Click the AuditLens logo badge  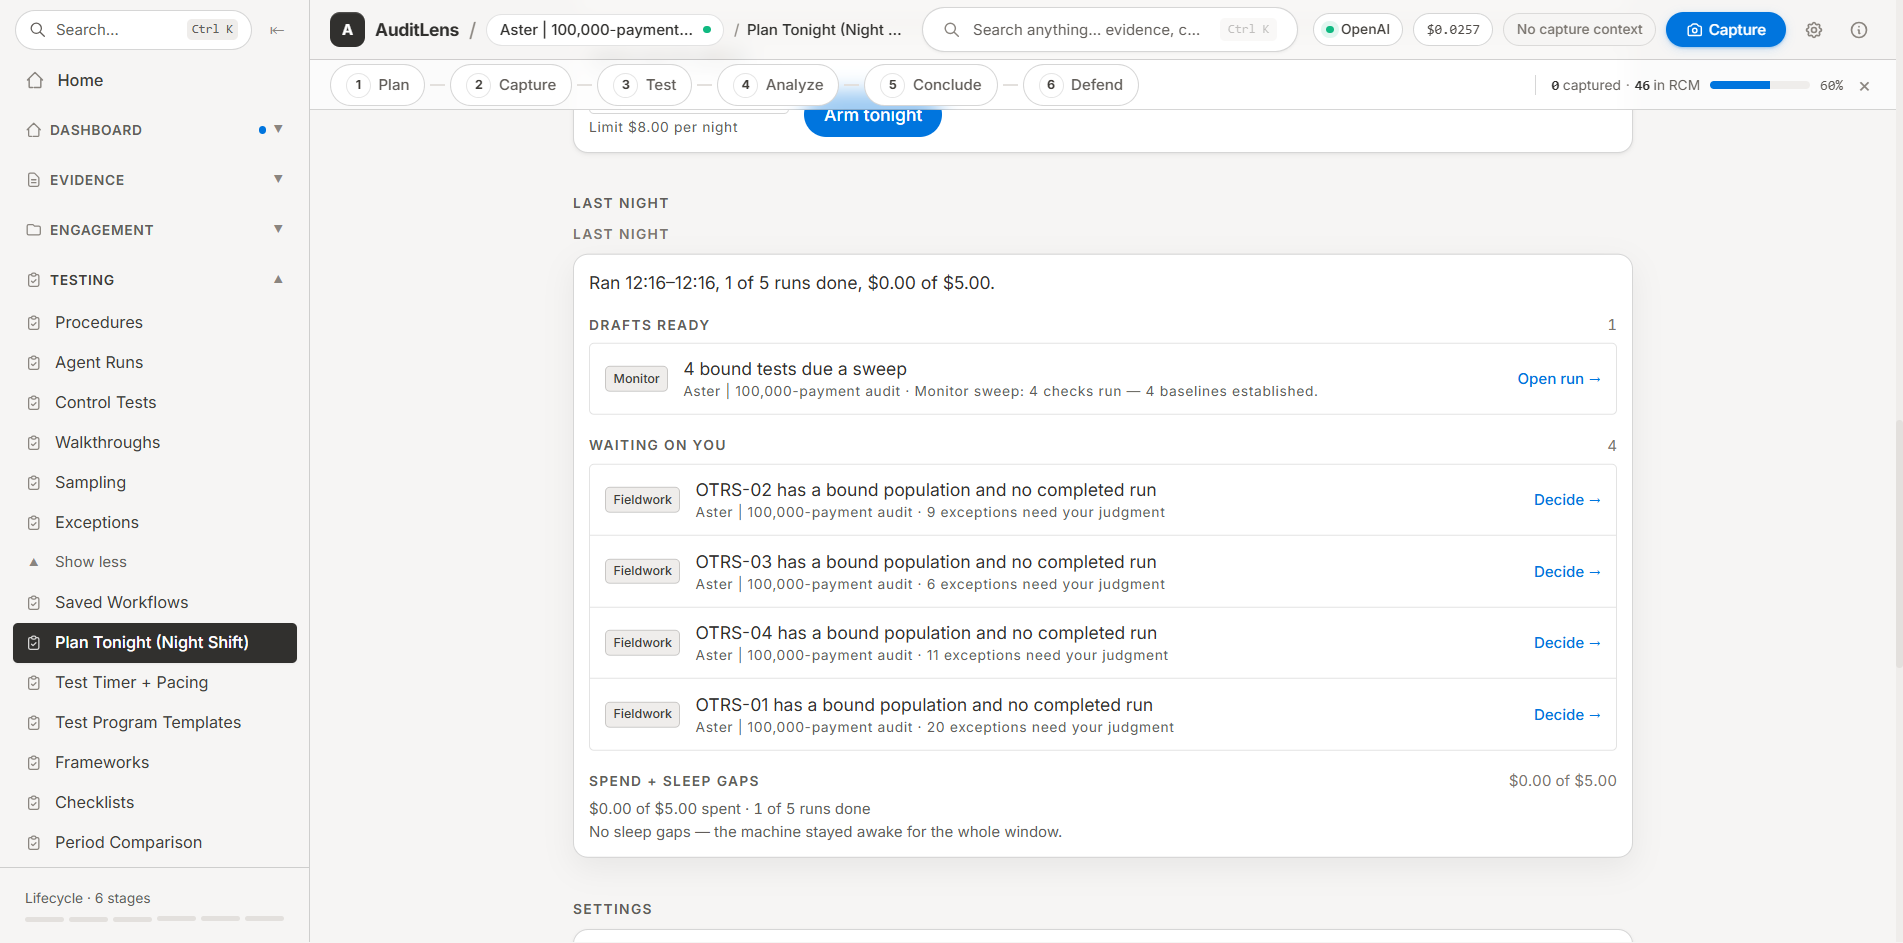coord(347,30)
